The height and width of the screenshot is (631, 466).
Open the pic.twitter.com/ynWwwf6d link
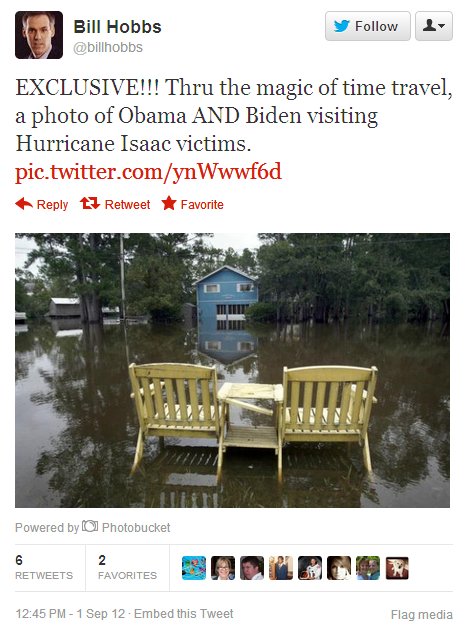point(148,172)
